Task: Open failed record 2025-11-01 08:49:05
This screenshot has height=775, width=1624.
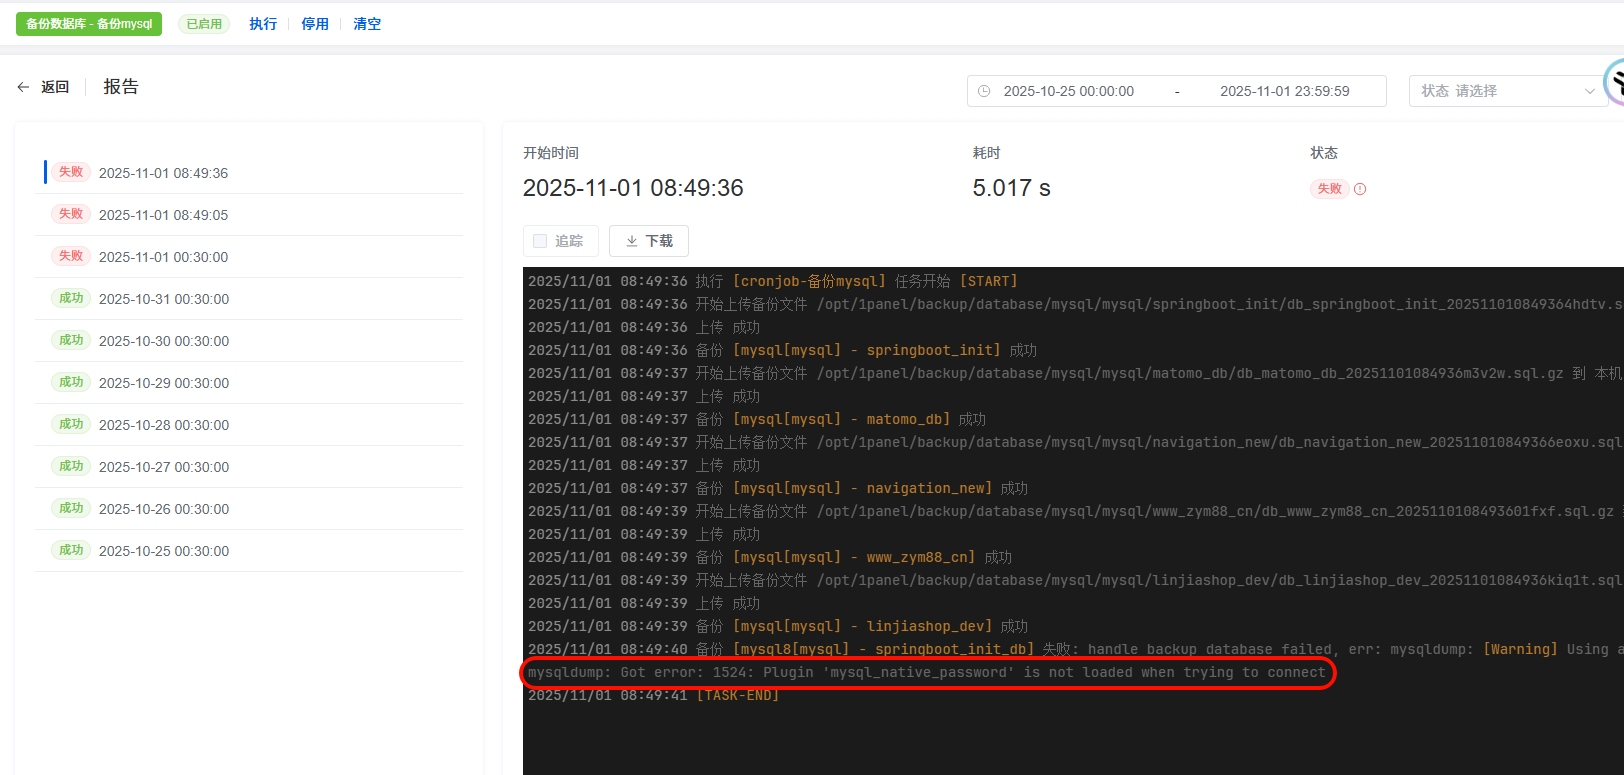Action: click(x=163, y=215)
